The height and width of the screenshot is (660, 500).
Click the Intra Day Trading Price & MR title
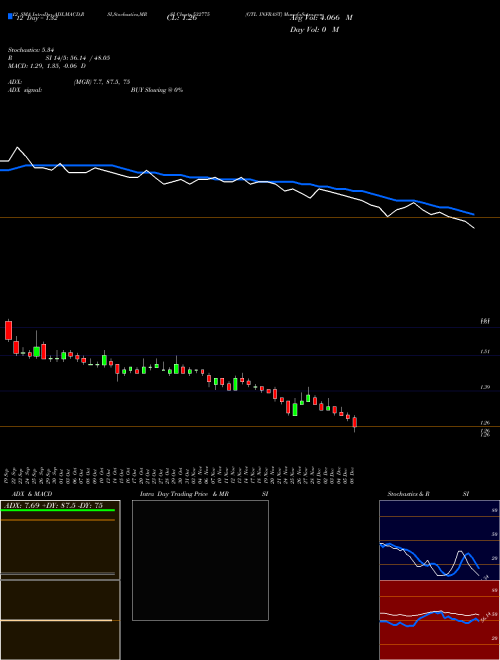point(184,494)
